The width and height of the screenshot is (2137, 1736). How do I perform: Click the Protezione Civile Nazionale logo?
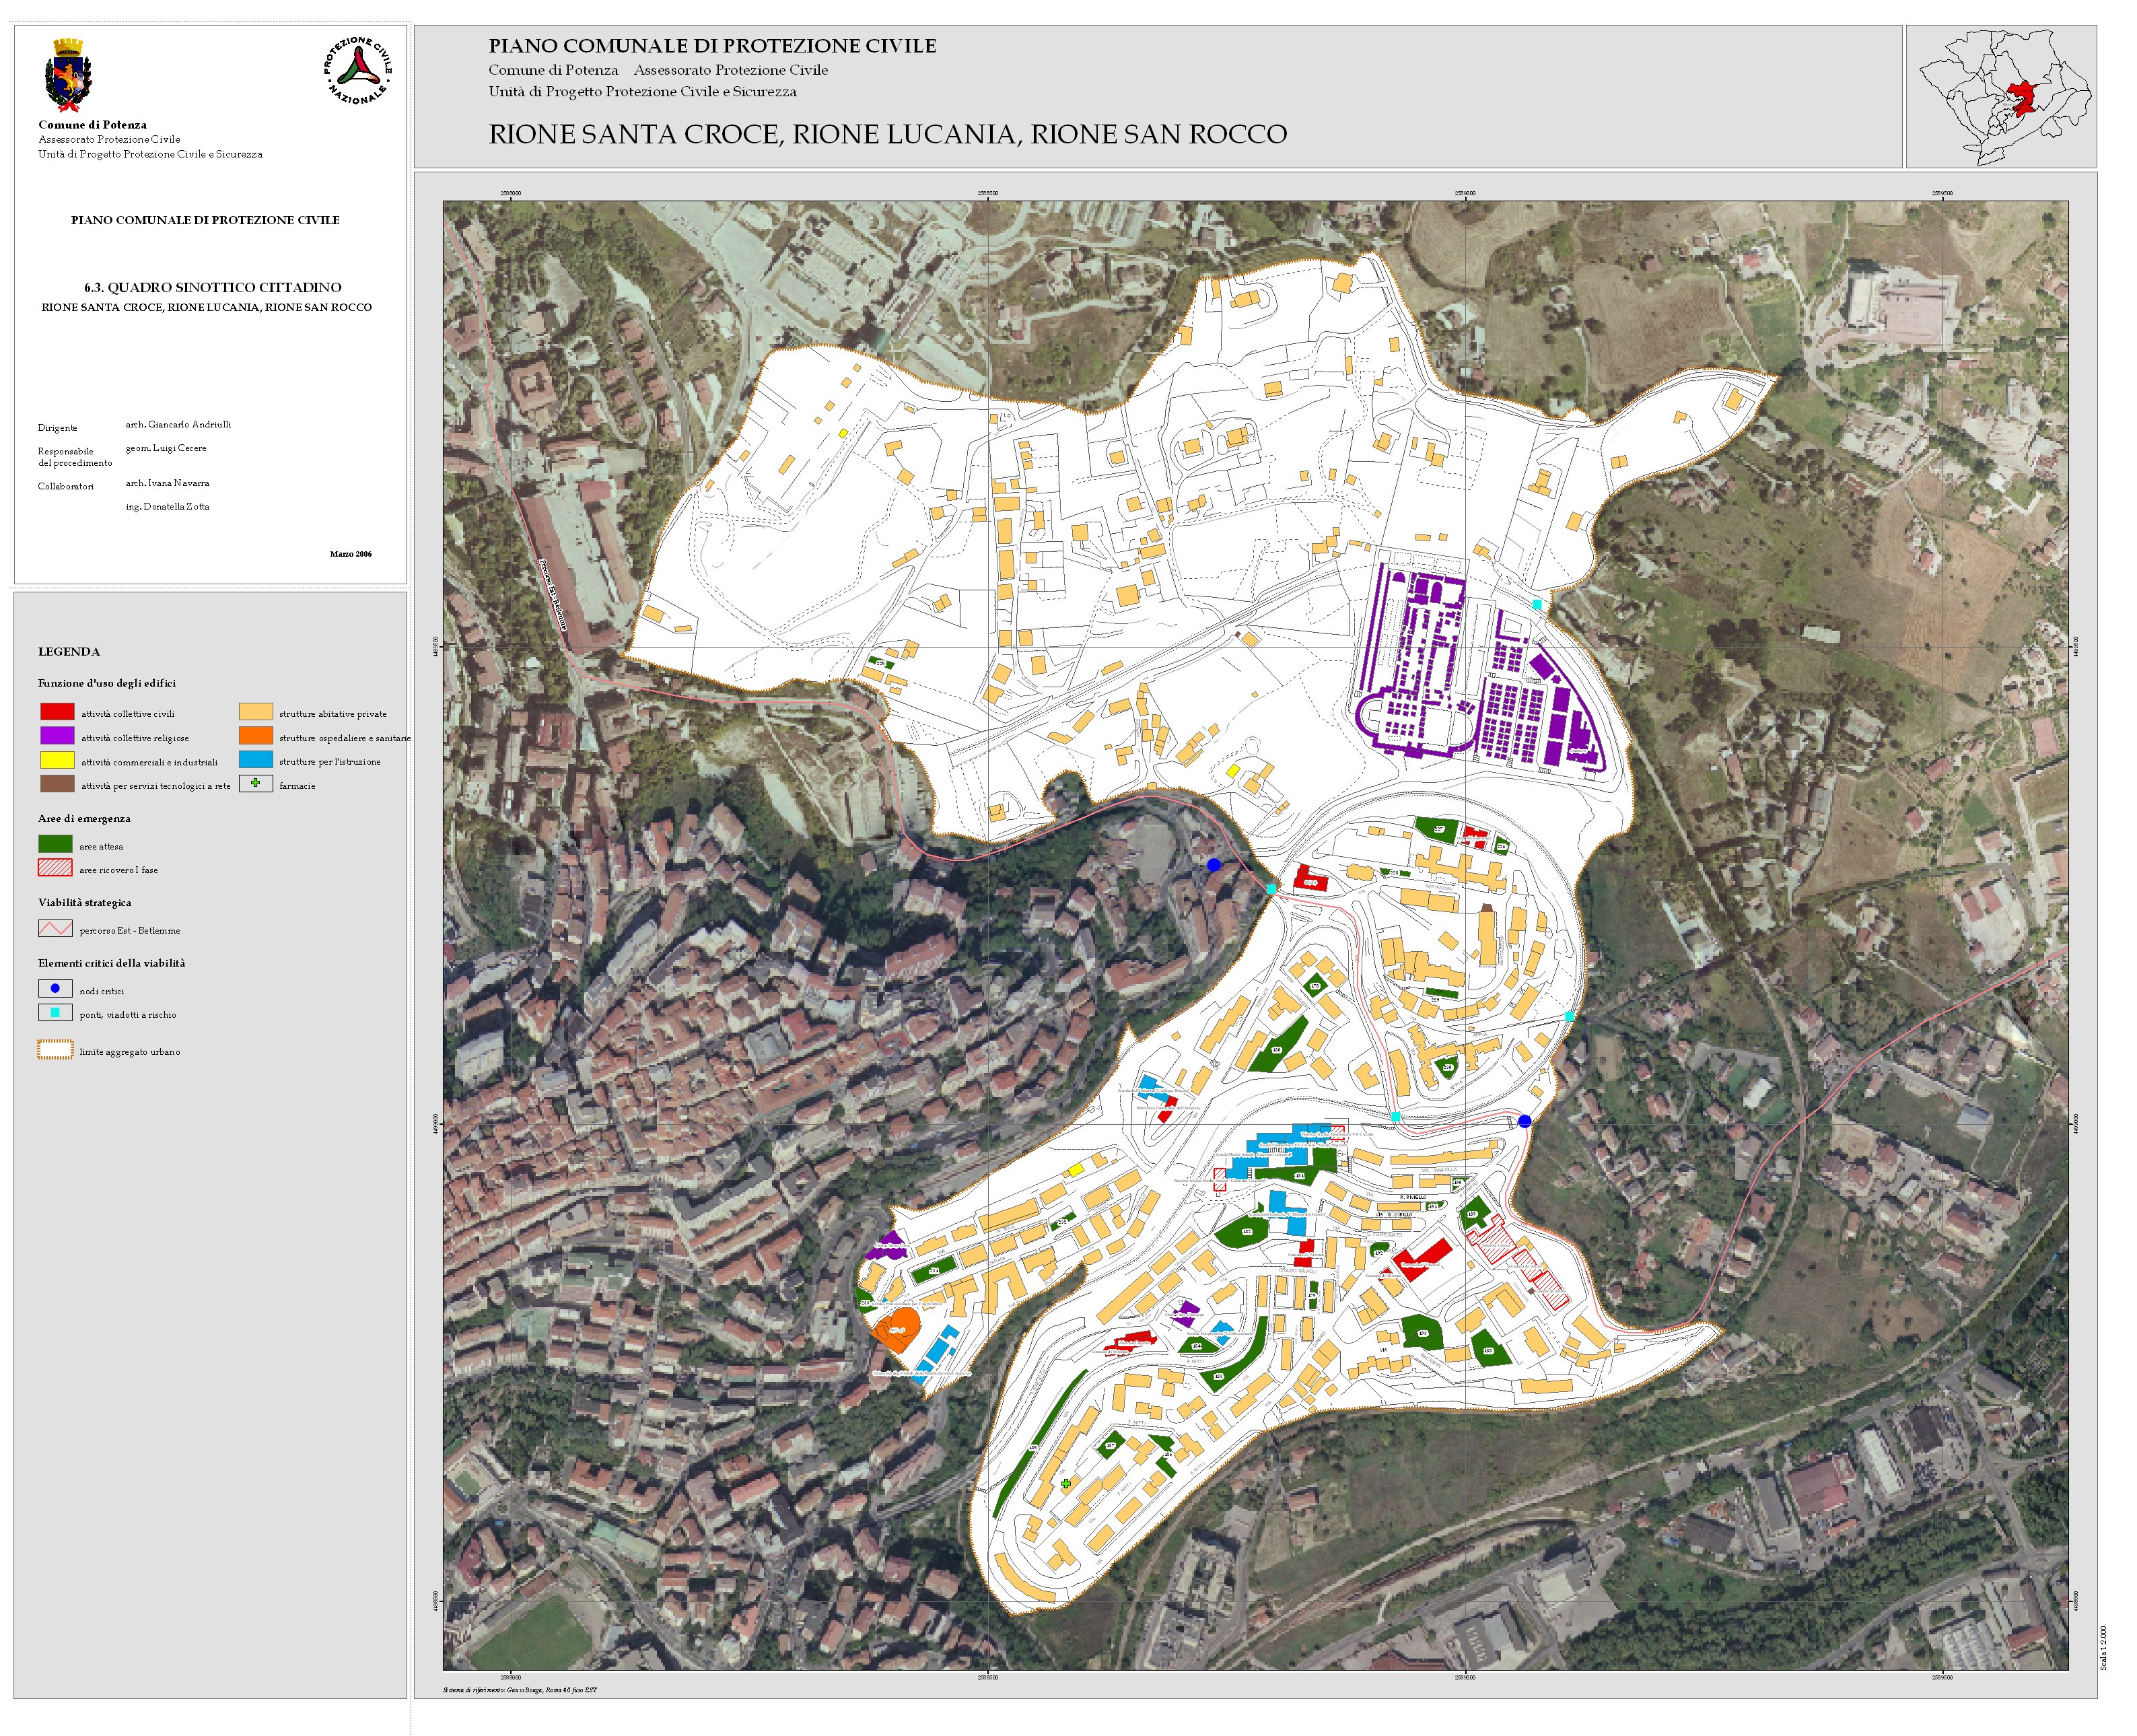click(x=357, y=70)
